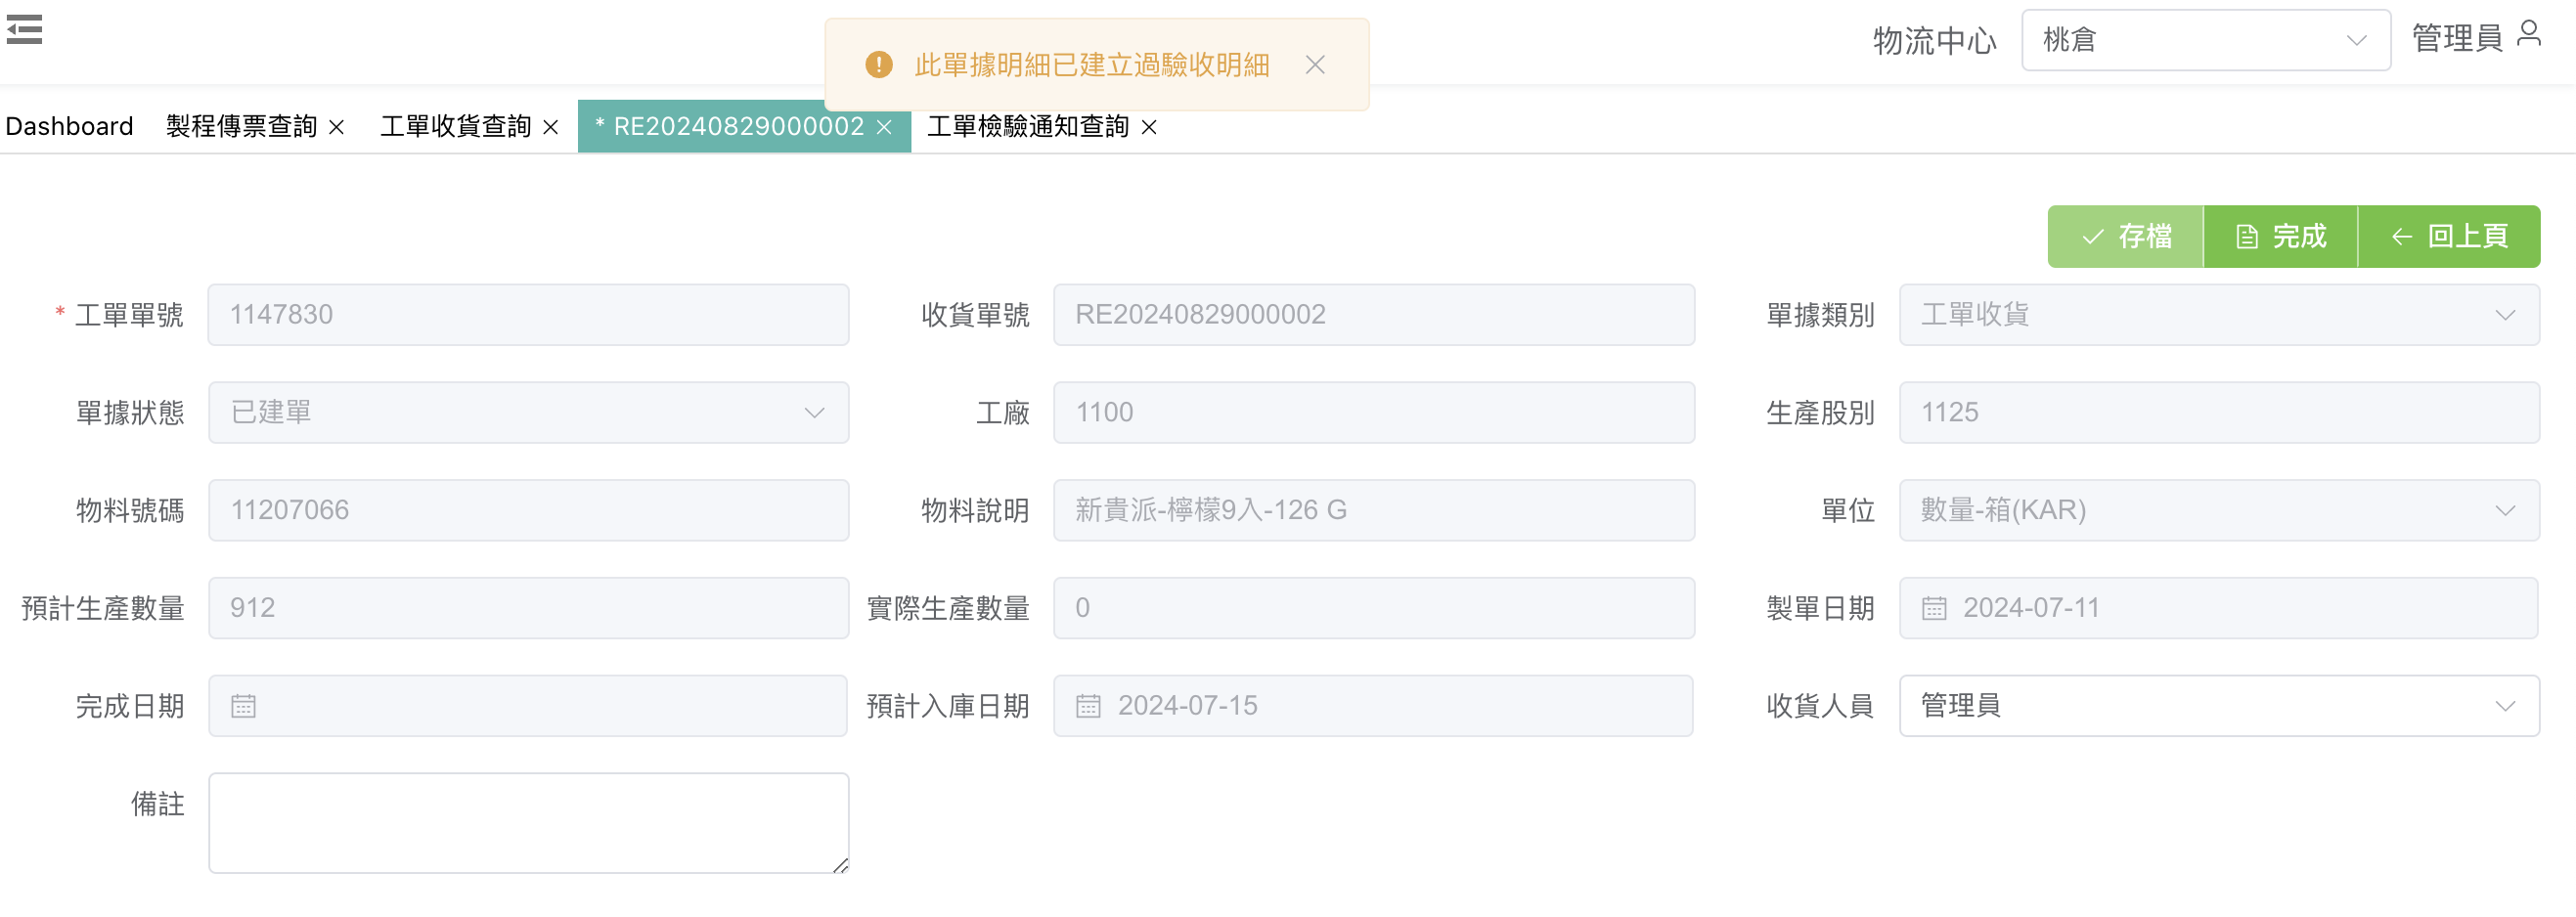This screenshot has width=2576, height=917.
Task: Click into the 備註 text area
Action: [528, 822]
